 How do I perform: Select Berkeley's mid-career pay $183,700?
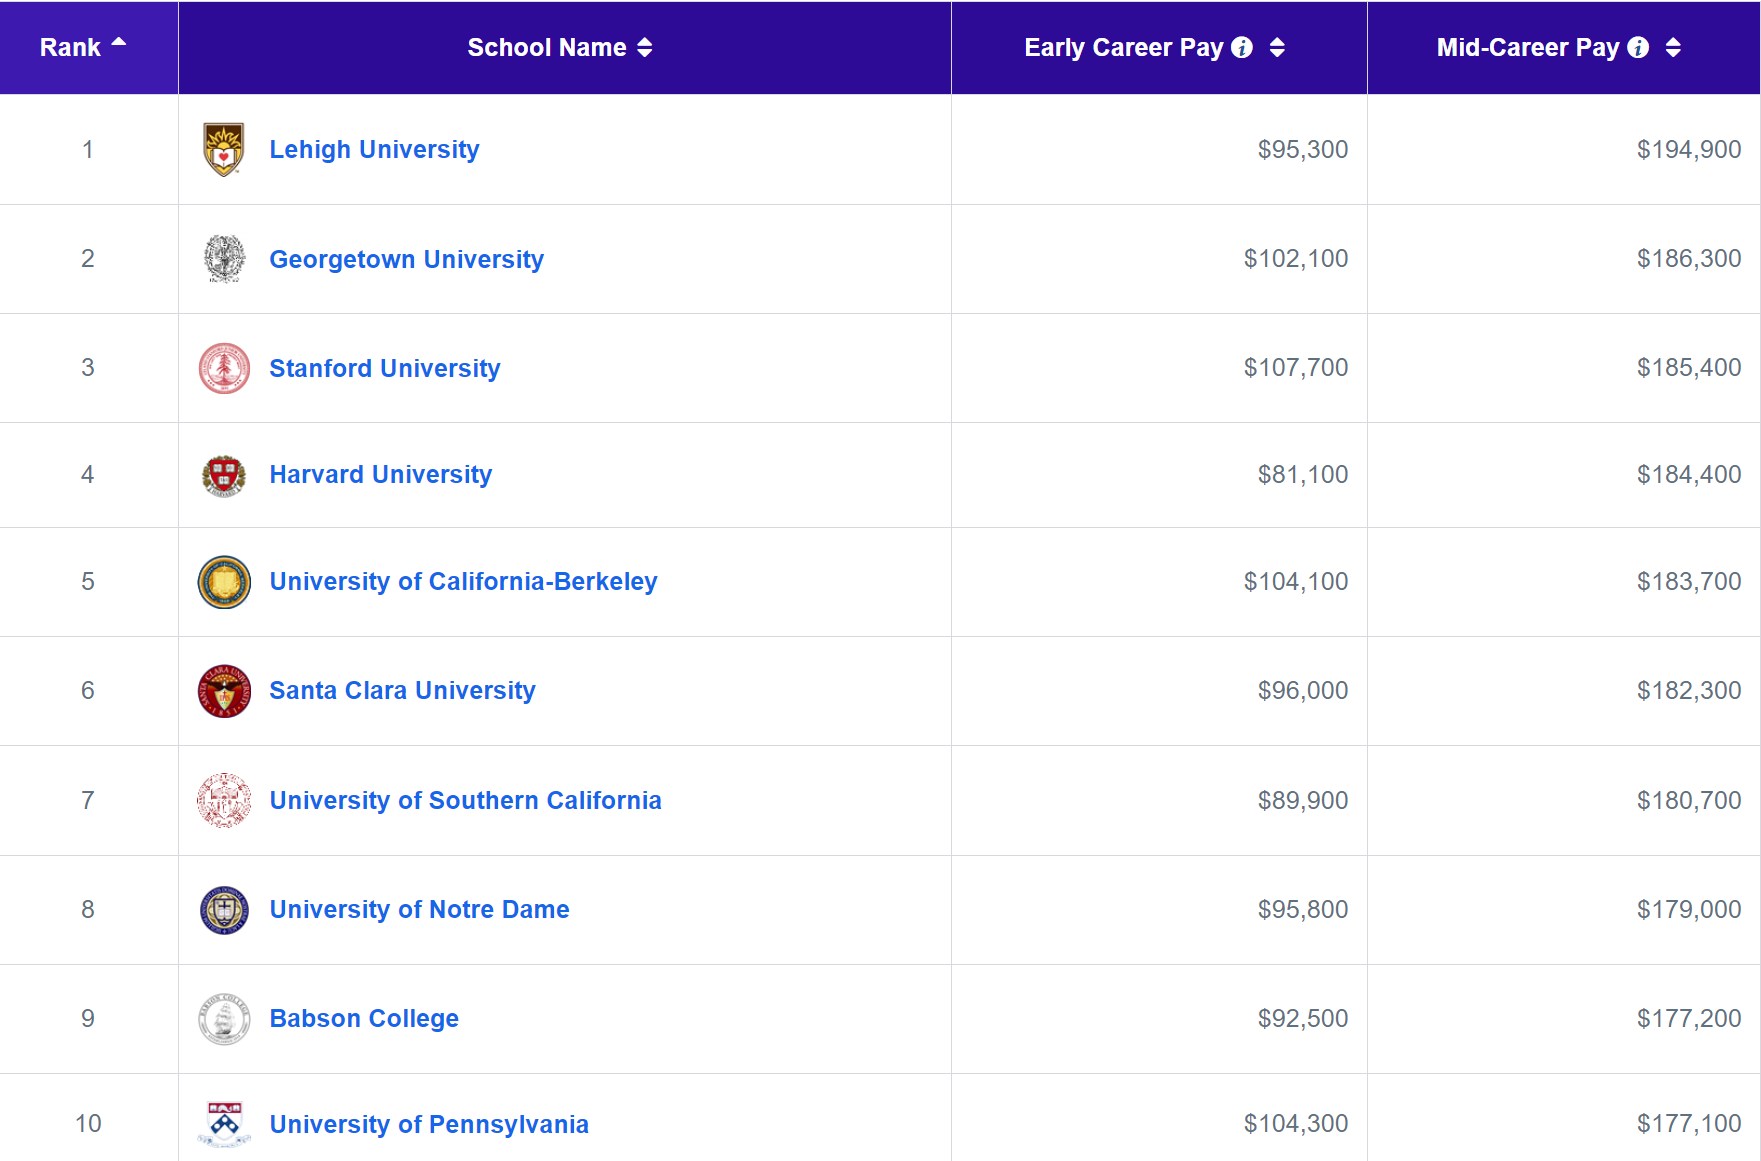1688,581
